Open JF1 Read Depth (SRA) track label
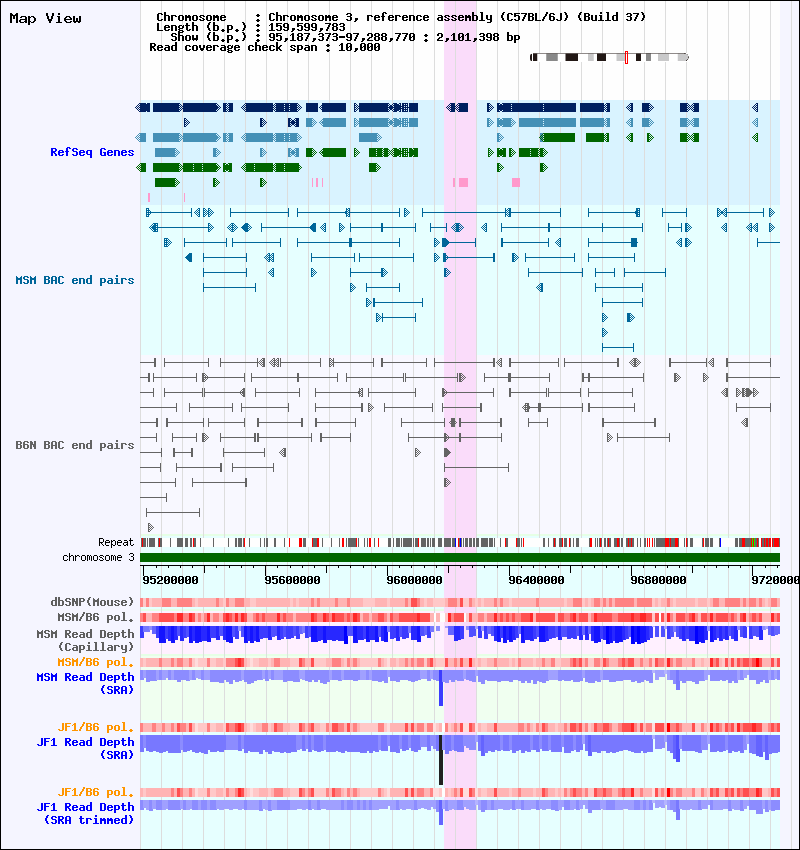800x850 pixels. point(85,748)
